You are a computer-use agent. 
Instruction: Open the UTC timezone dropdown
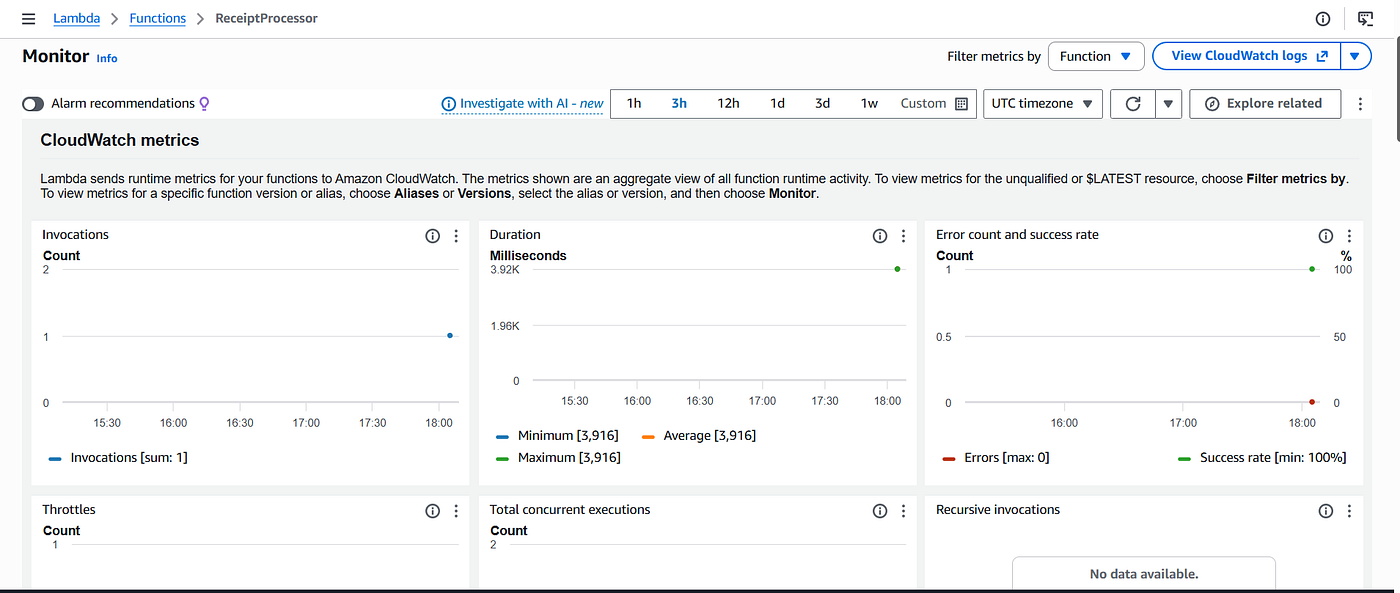[x=1042, y=103]
